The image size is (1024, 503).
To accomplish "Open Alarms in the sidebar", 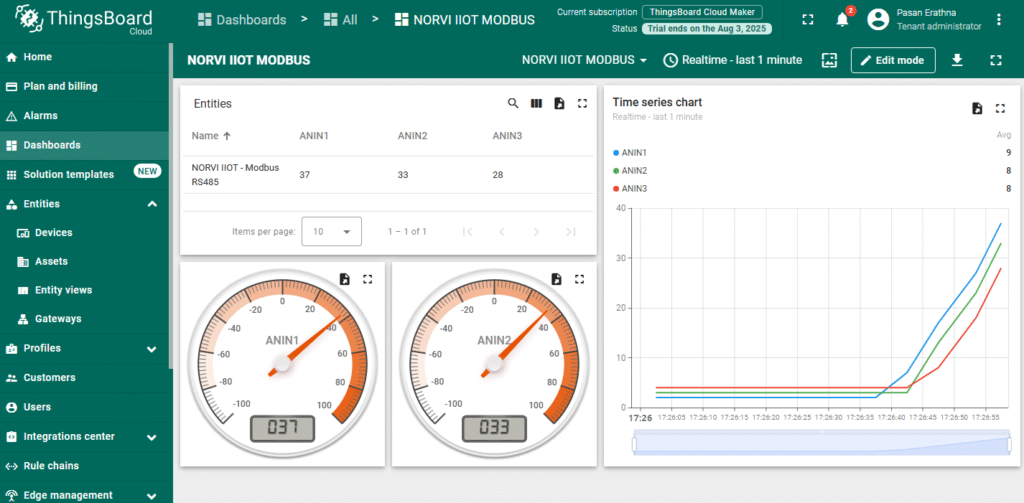I will [x=40, y=116].
